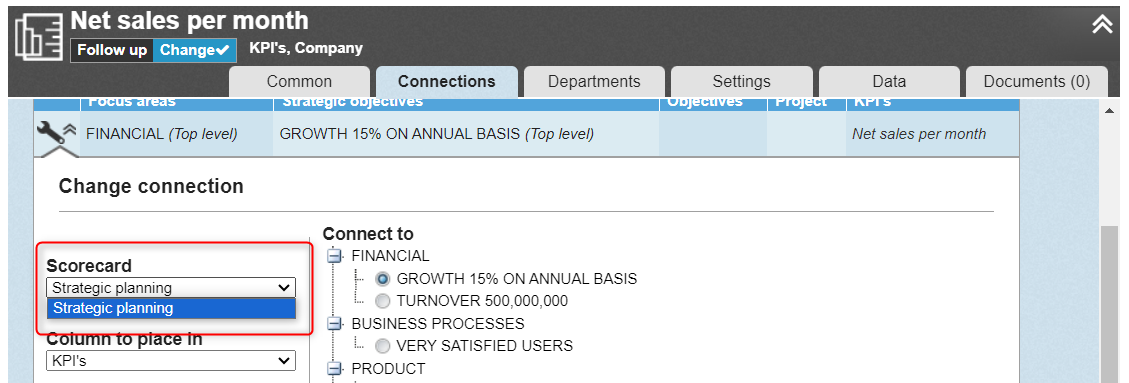Open the Departments tab
Screen dimensions: 1129x383
[594, 81]
